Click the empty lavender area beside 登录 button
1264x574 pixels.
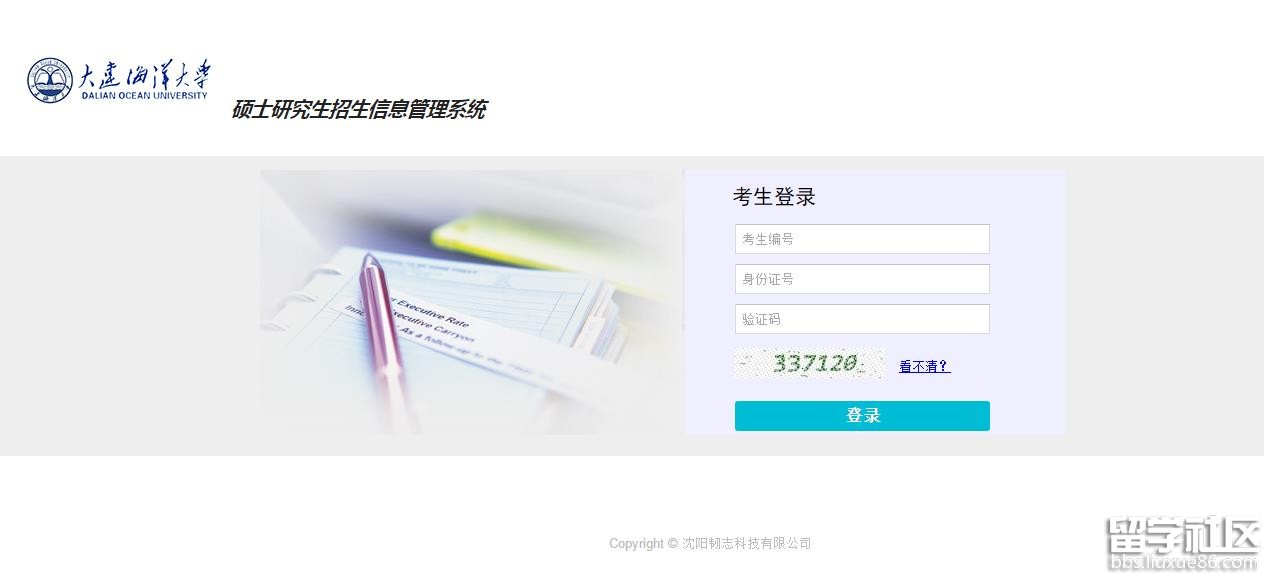pyautogui.click(x=1027, y=416)
